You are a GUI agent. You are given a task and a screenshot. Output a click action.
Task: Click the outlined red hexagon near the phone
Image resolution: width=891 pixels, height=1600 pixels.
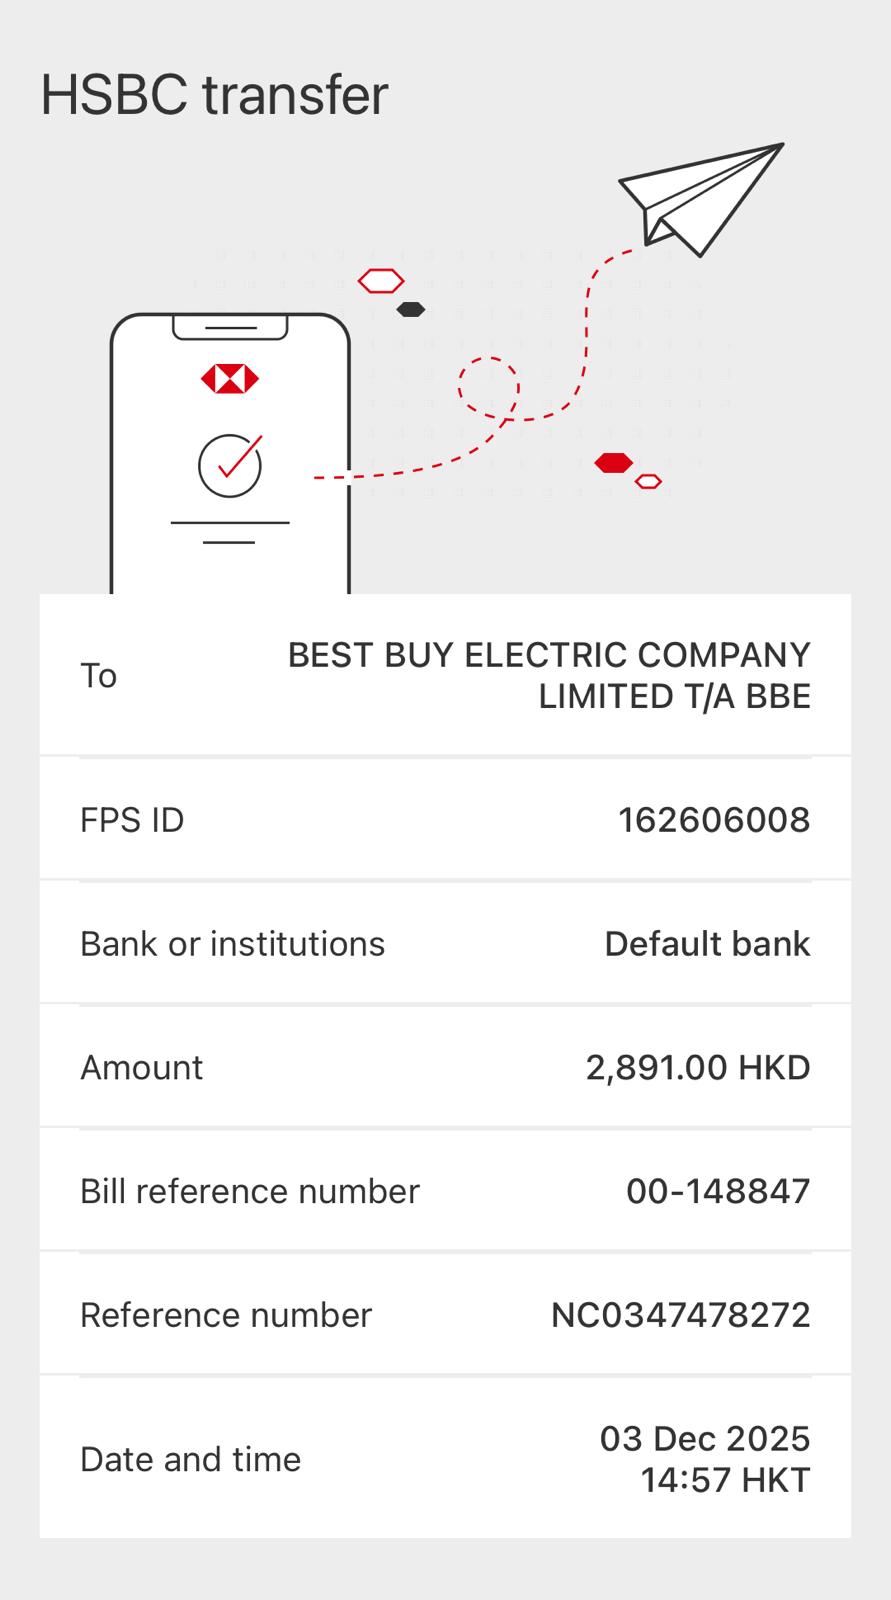click(381, 281)
